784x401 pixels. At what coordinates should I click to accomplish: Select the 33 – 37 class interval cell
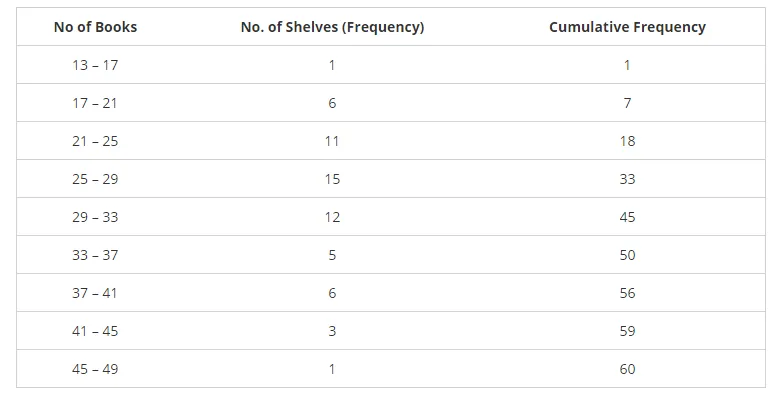click(x=95, y=255)
